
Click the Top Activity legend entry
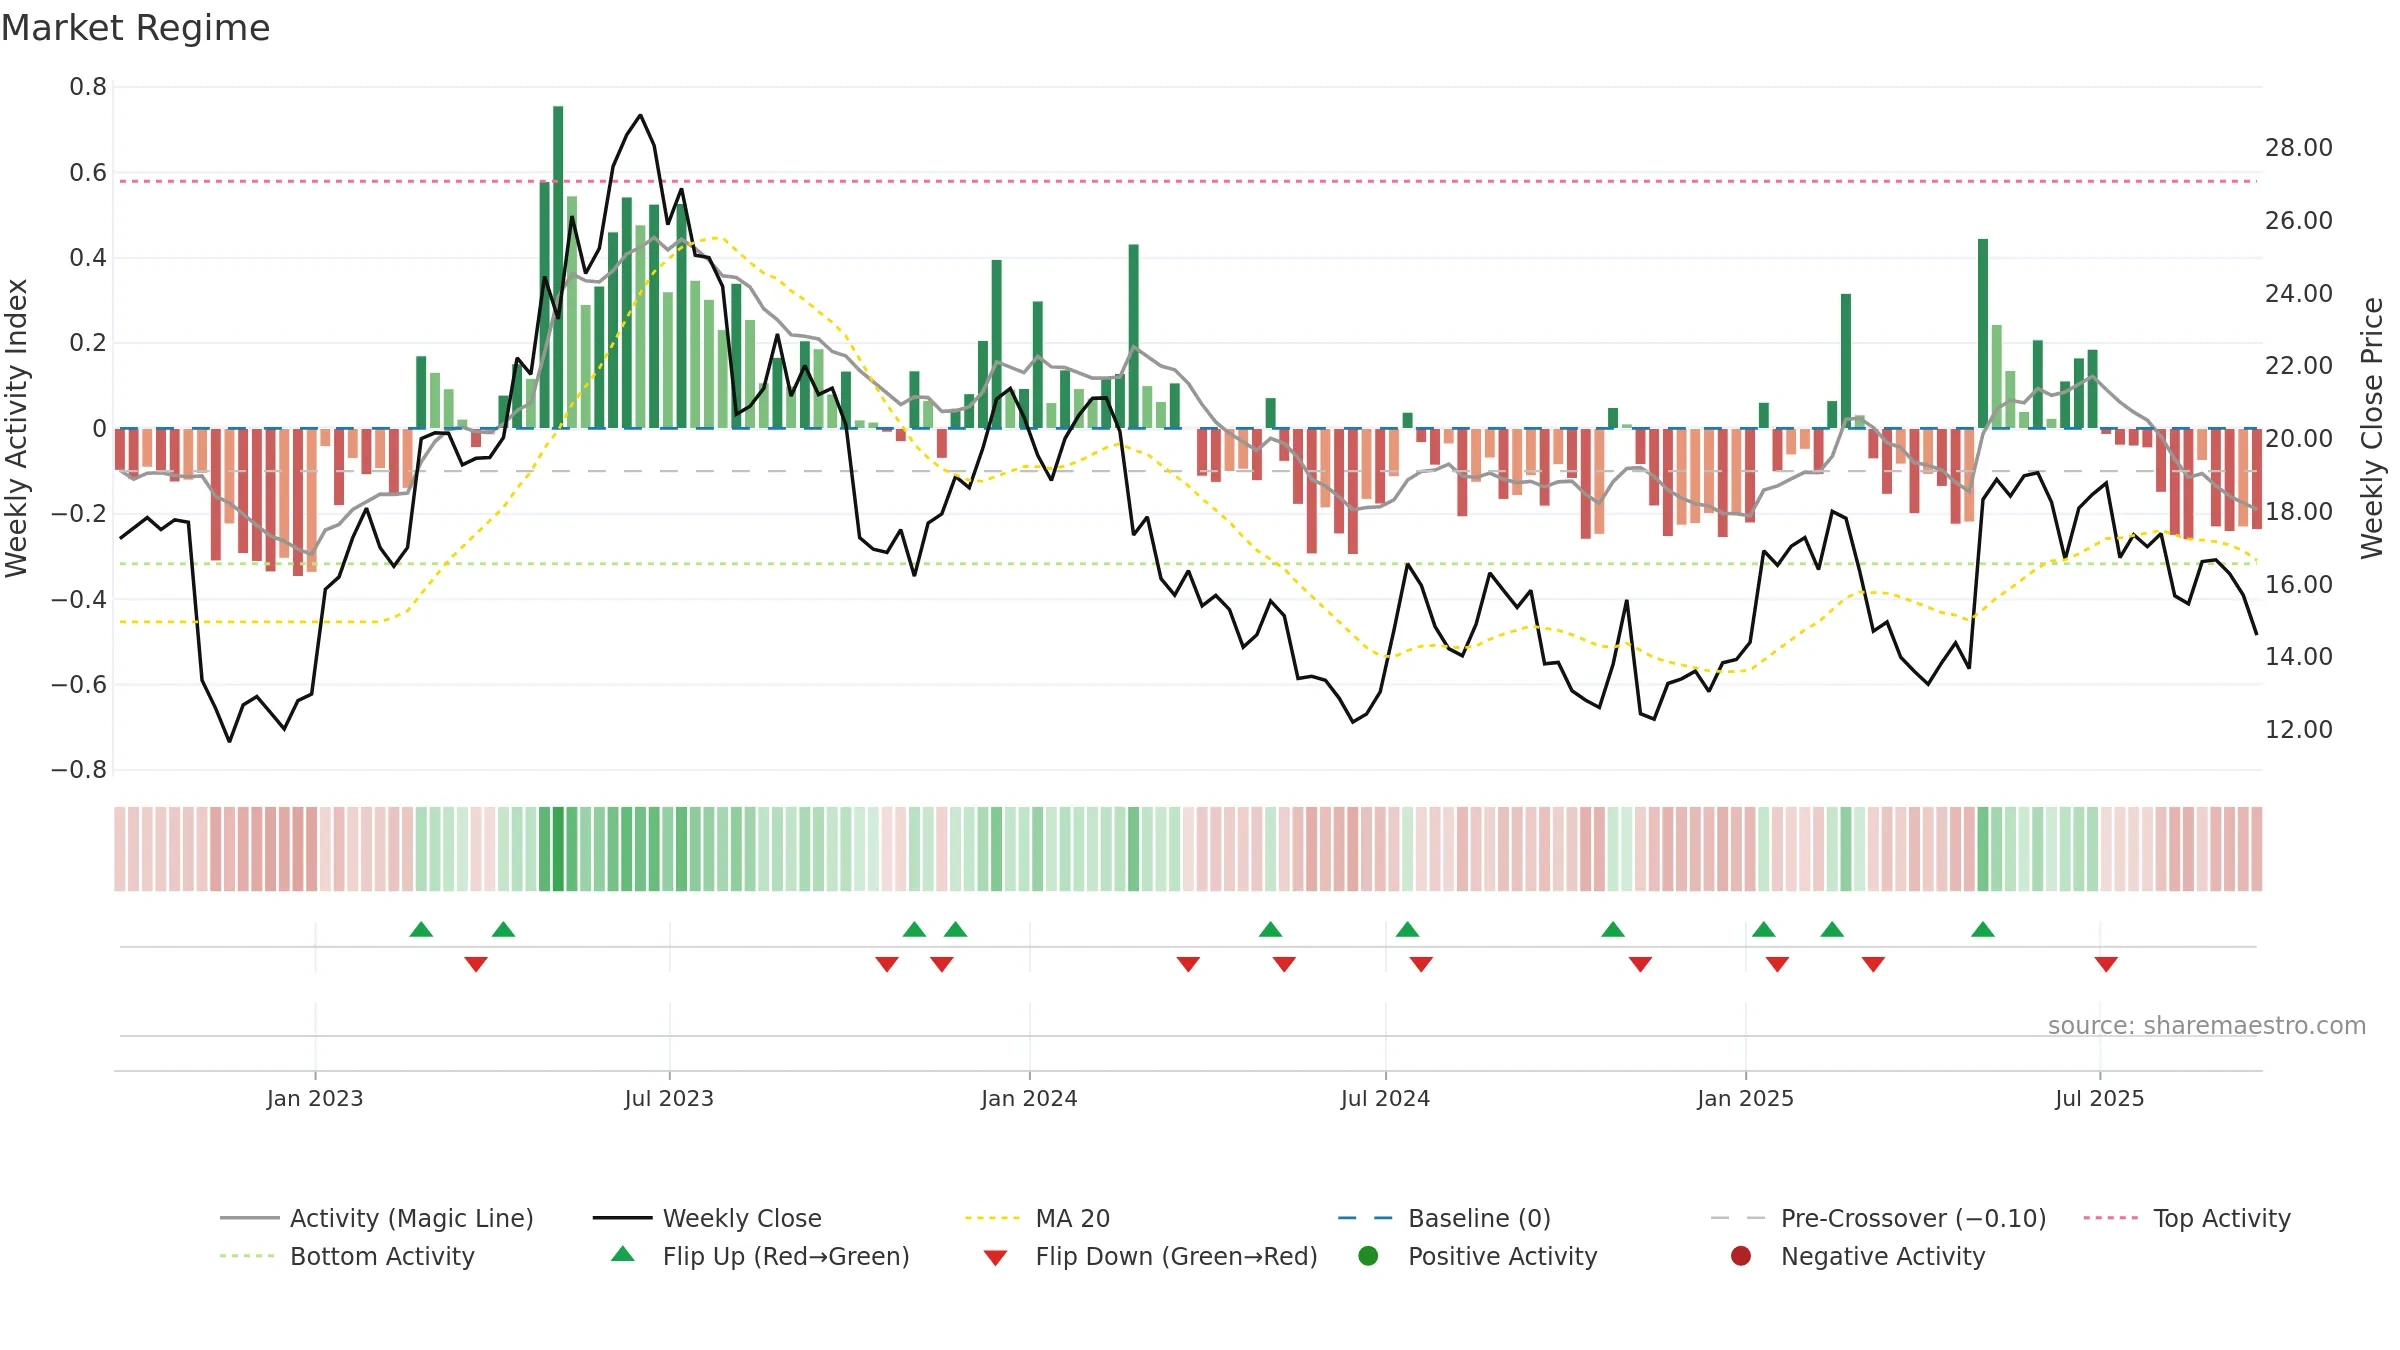2187,1218
